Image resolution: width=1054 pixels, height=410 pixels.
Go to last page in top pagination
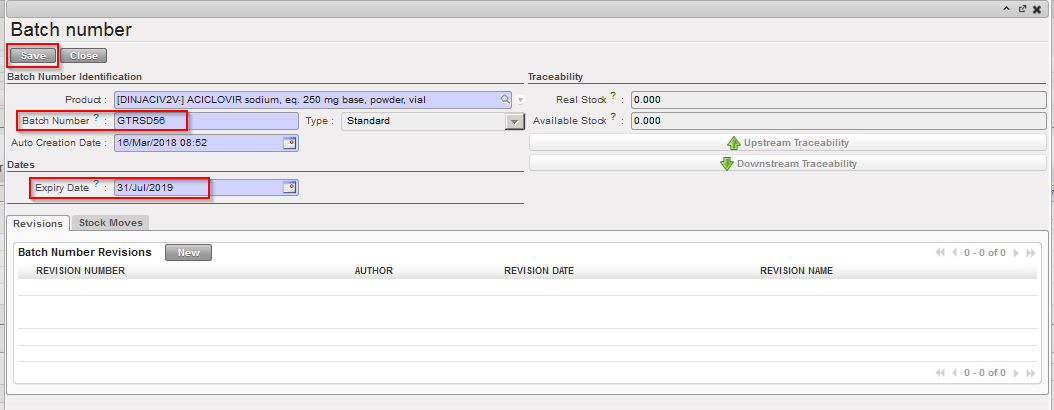pos(1031,253)
